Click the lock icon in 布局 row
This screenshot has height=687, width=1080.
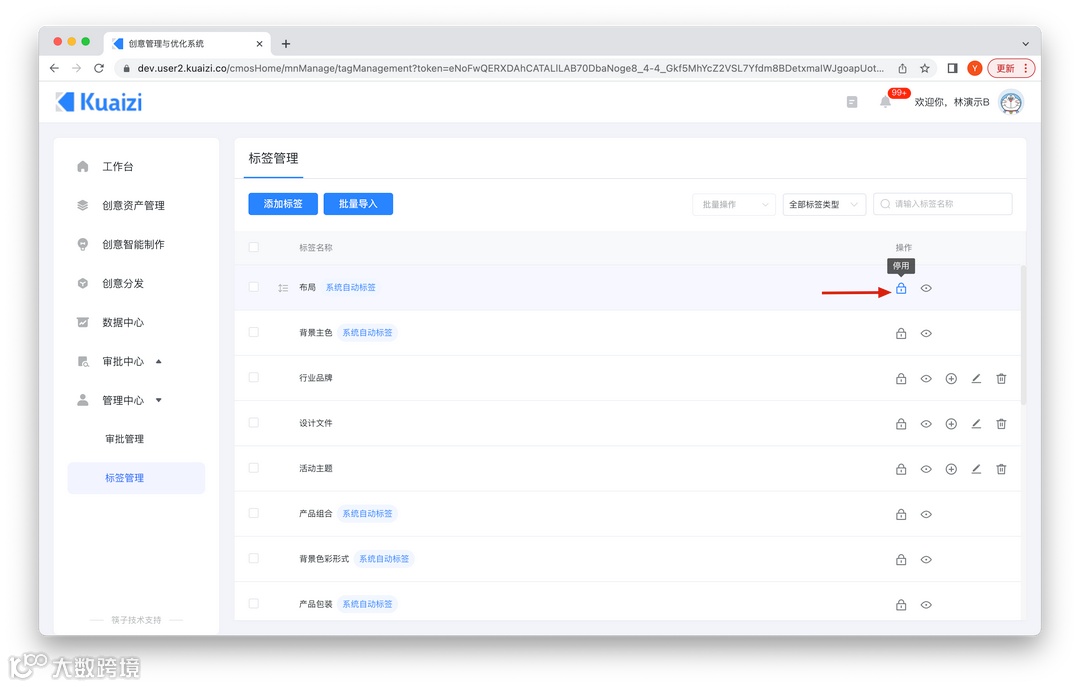(x=901, y=288)
